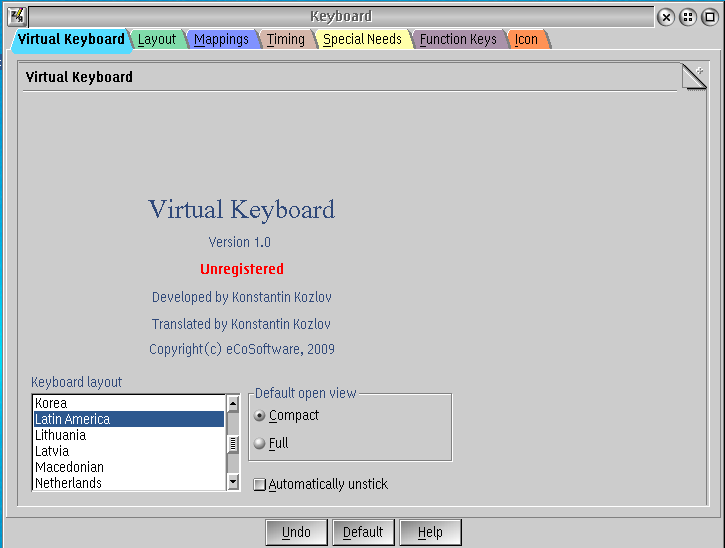Click the keyboard layout scrollbar thumb
Image resolution: width=725 pixels, height=548 pixels.
click(233, 443)
